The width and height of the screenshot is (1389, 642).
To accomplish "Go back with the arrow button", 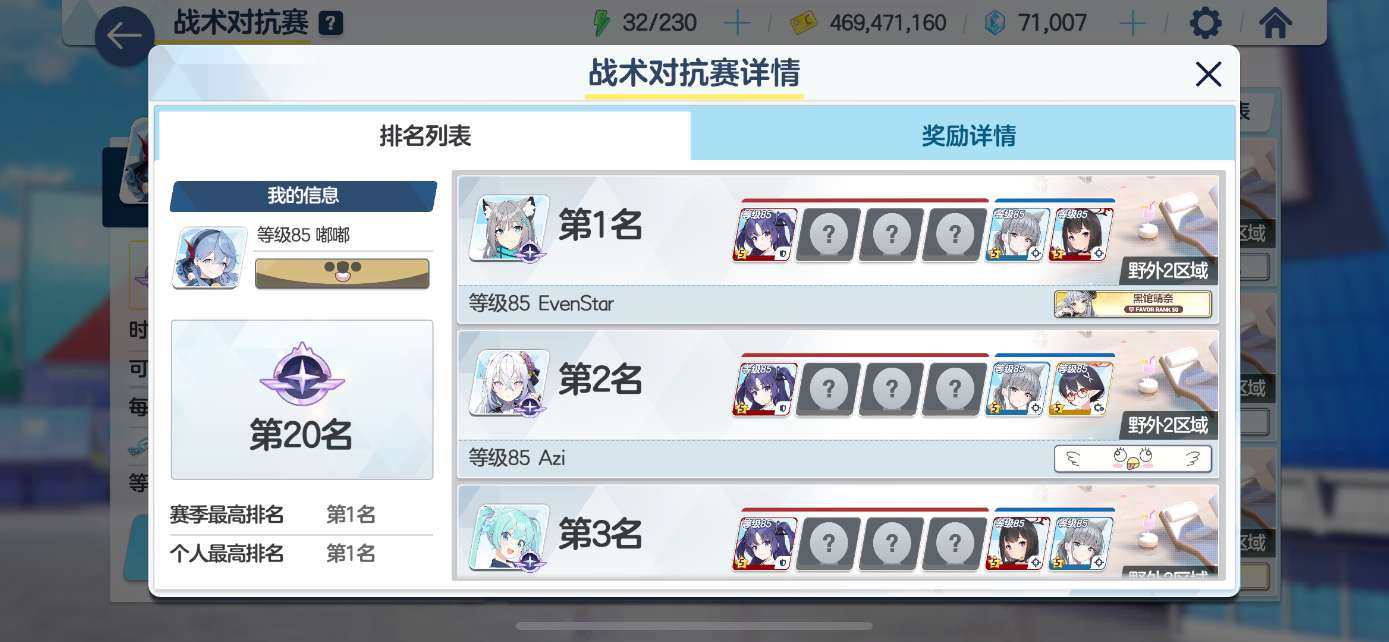I will point(125,37).
